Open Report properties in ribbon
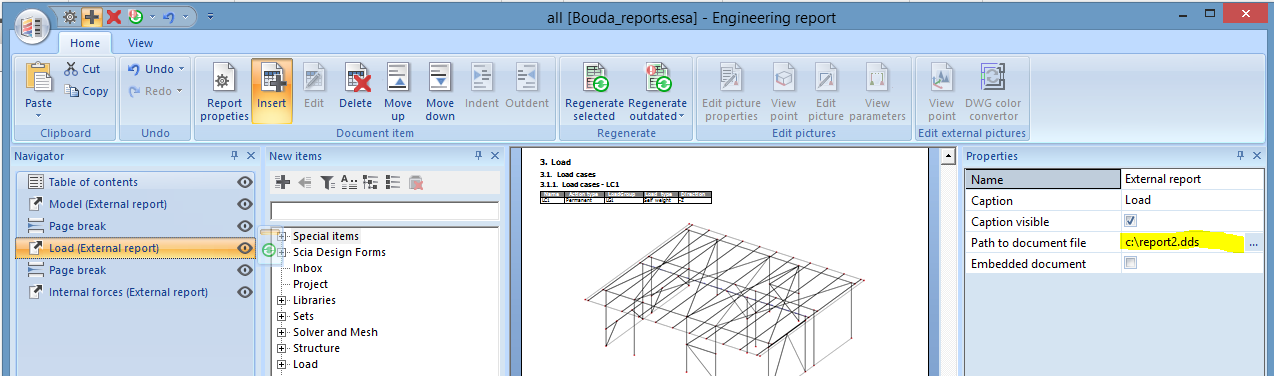1274x376 pixels. (x=224, y=91)
